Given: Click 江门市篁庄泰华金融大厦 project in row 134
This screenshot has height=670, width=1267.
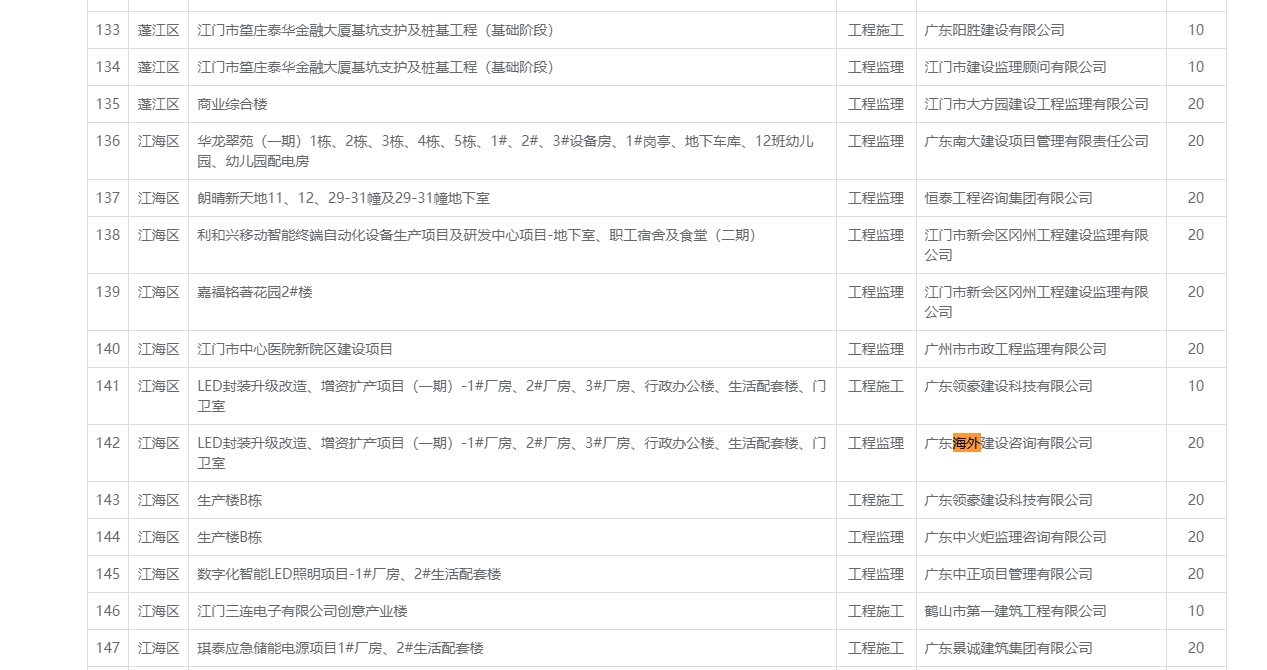Looking at the screenshot, I should pyautogui.click(x=376, y=67).
